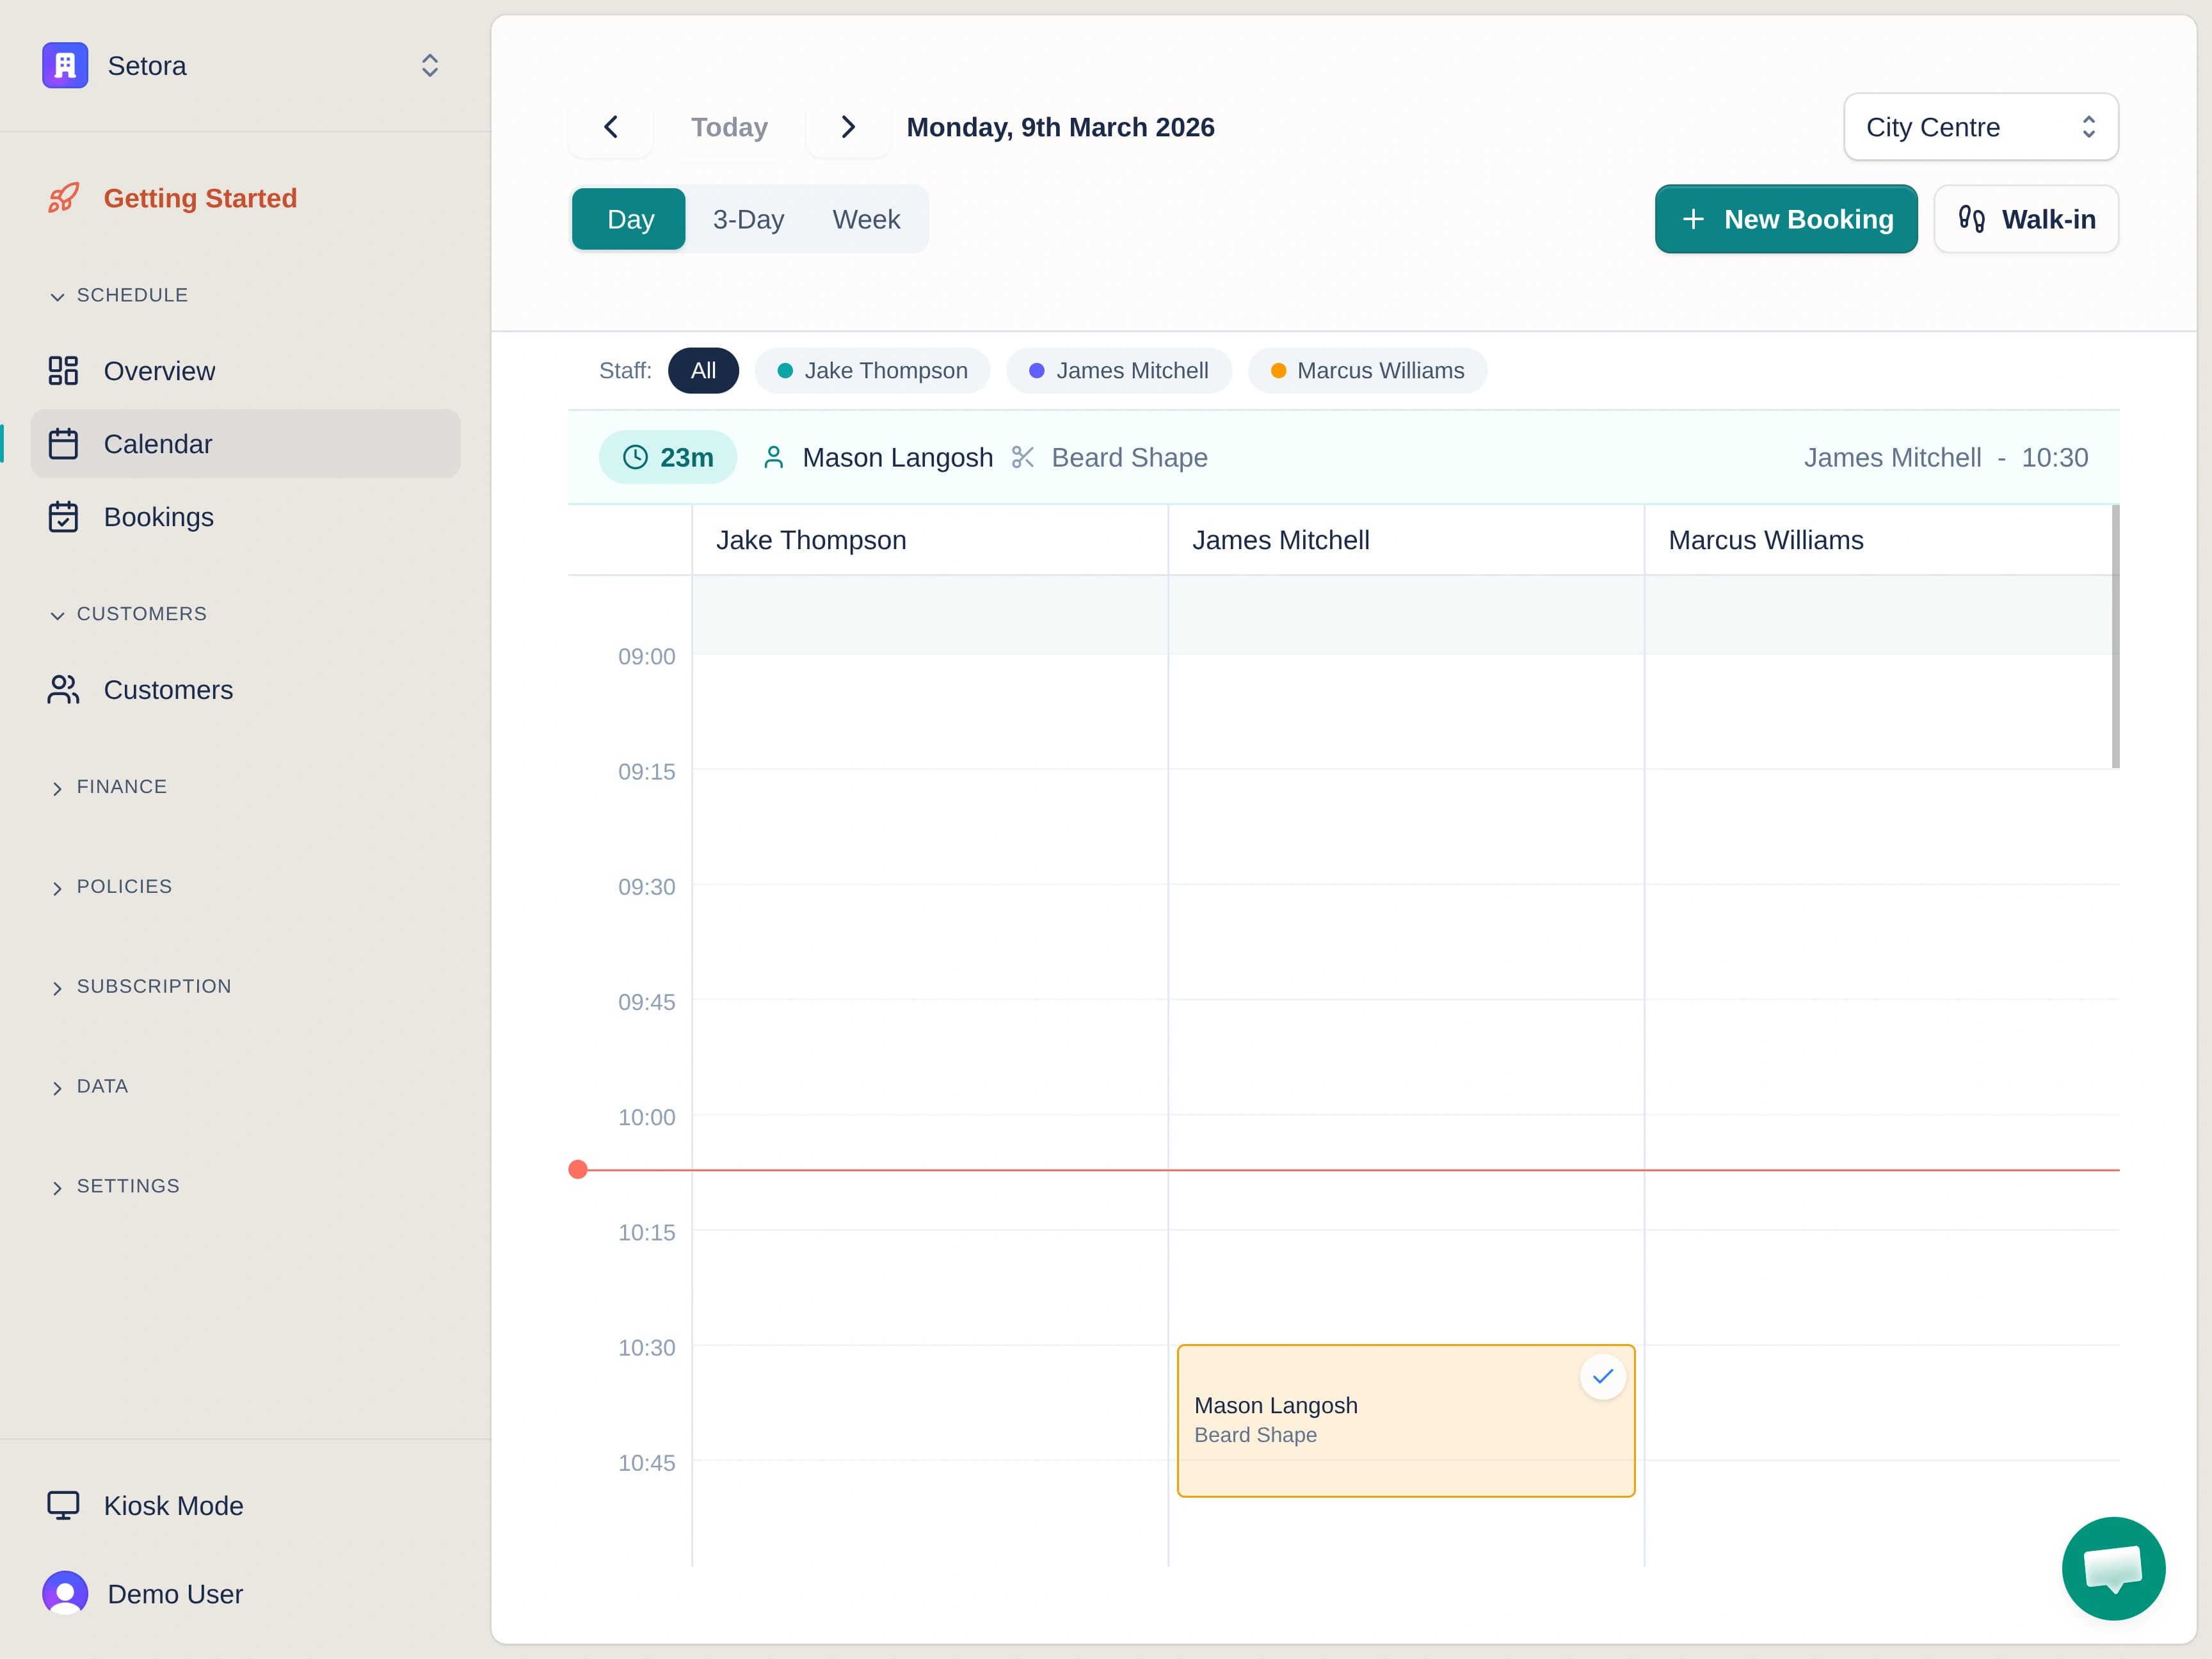Image resolution: width=2212 pixels, height=1659 pixels.
Task: Click the Today button
Action: tap(729, 126)
